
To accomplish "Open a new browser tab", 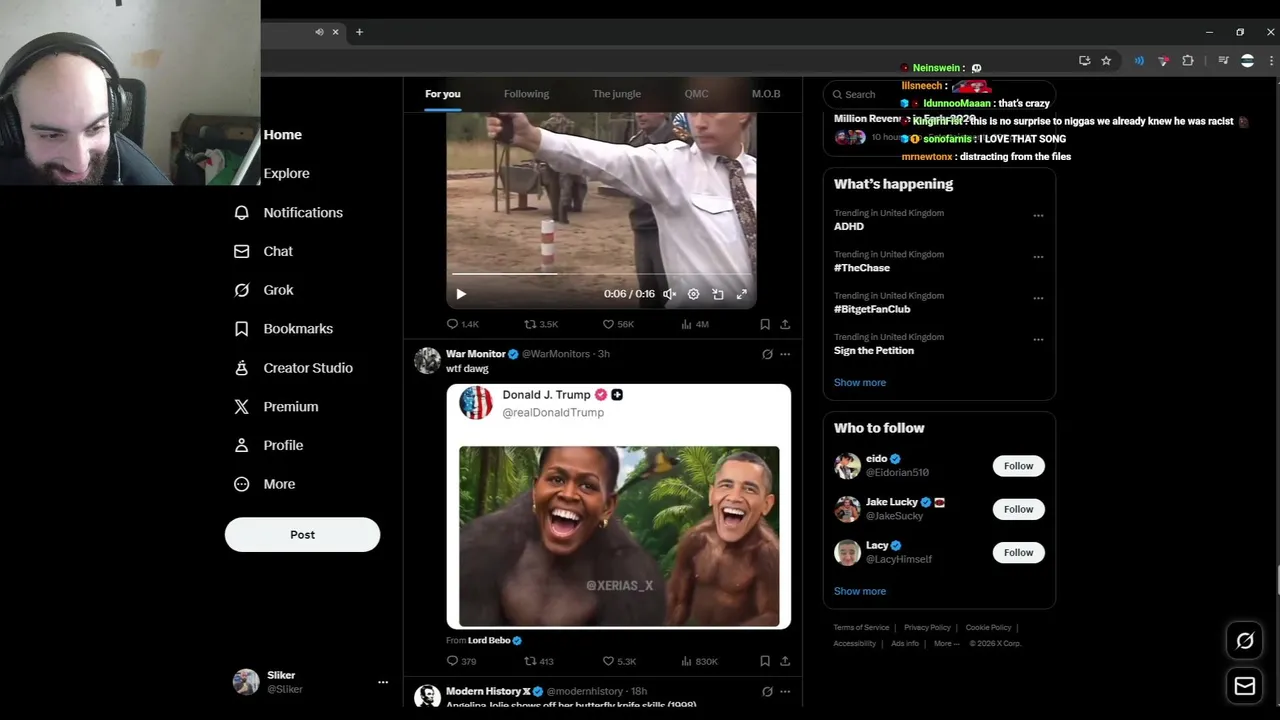I will pos(359,32).
